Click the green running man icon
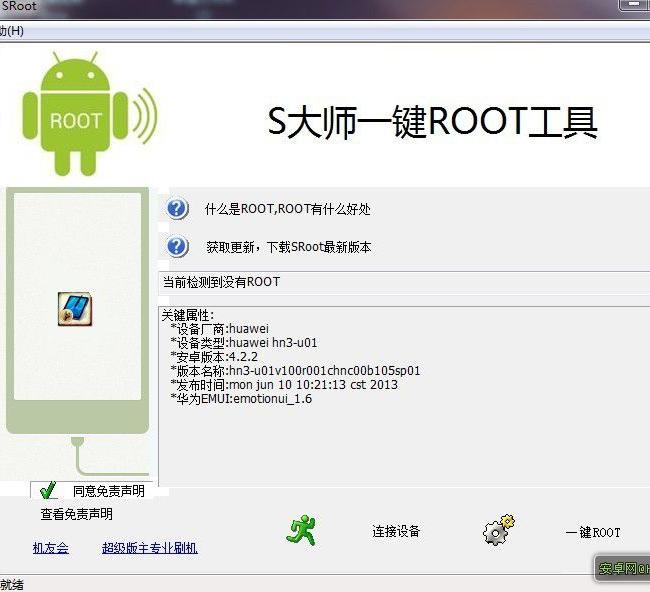 pos(301,530)
